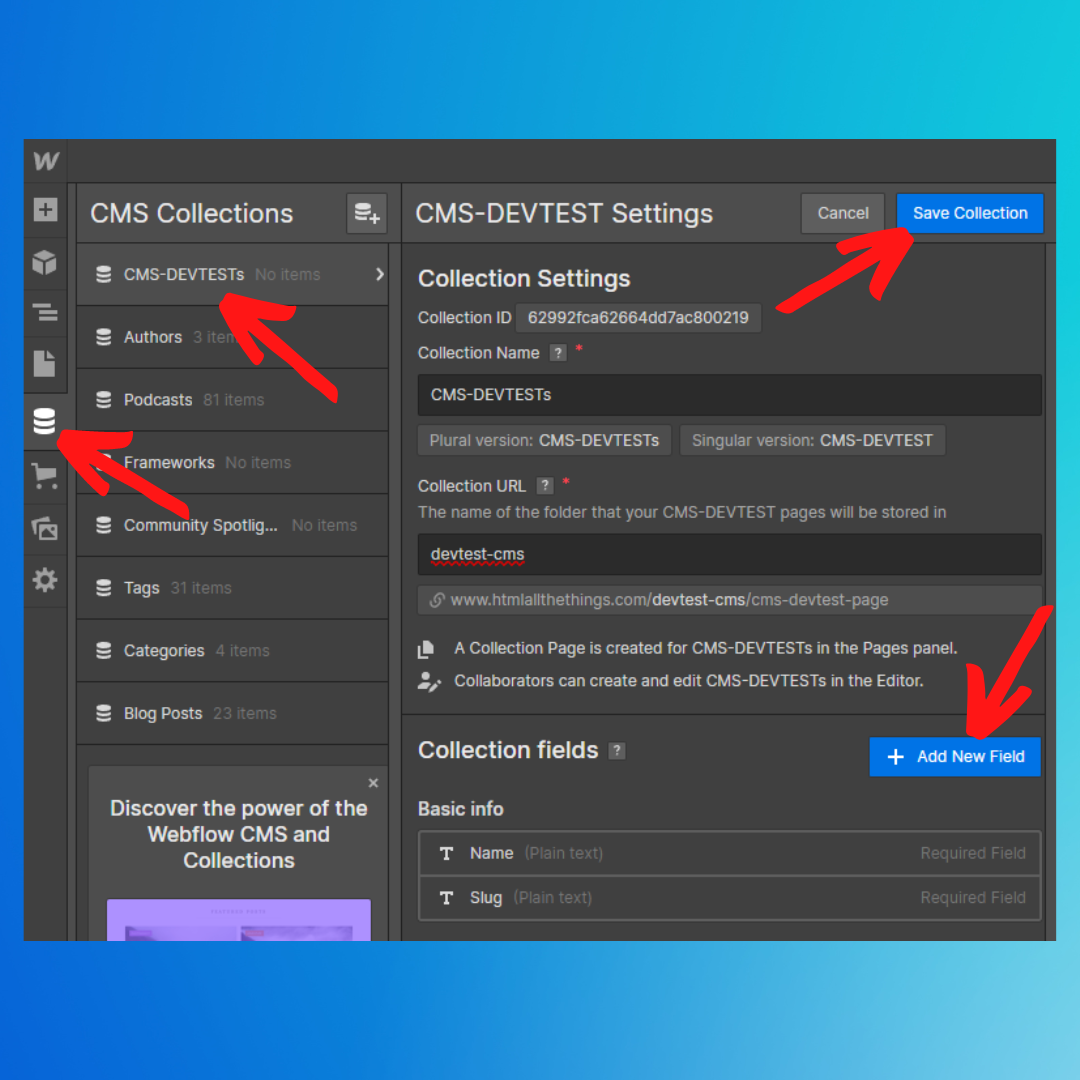Open the Blog Posts collection
Image resolution: width=1080 pixels, height=1080 pixels.
233,713
